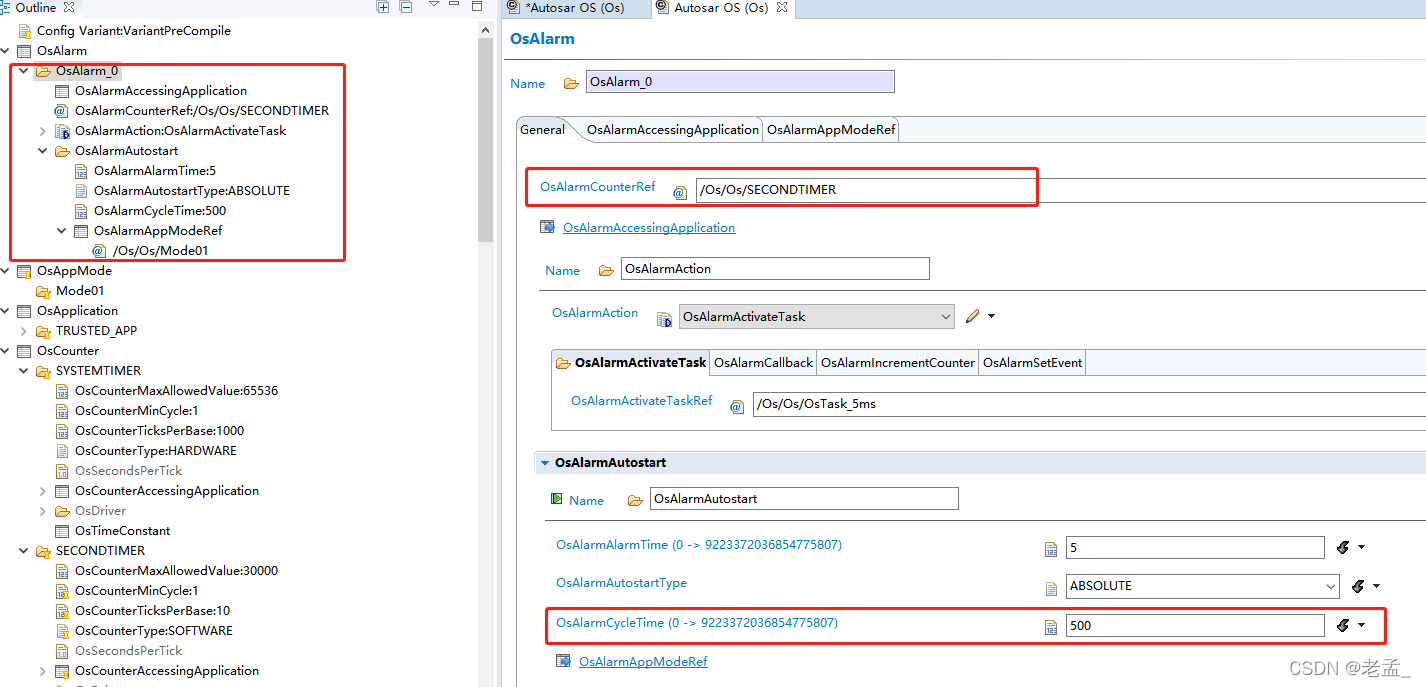Click the @ icon beside OsAlarmCounterRef tree row

[62, 111]
